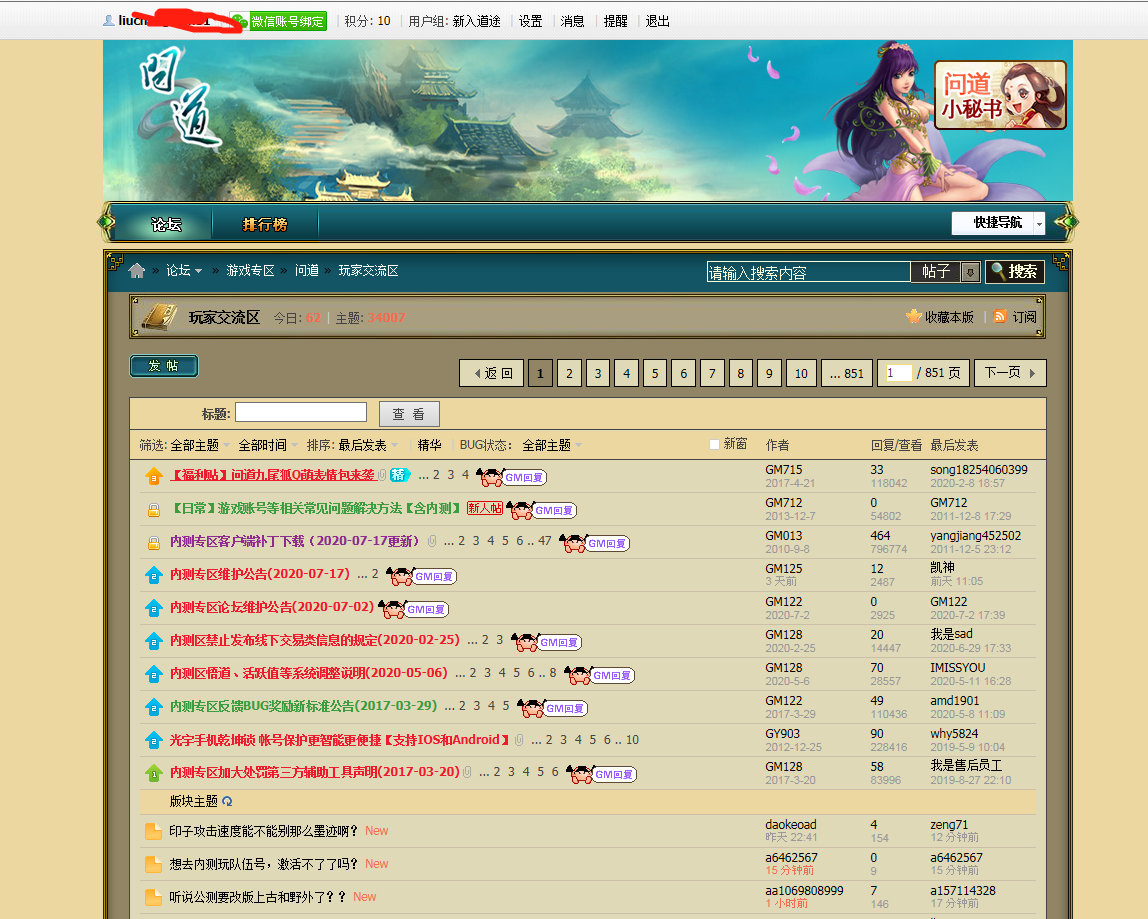1148x919 pixels.
Task: Click the 回复/查看 column header
Action: pos(896,445)
